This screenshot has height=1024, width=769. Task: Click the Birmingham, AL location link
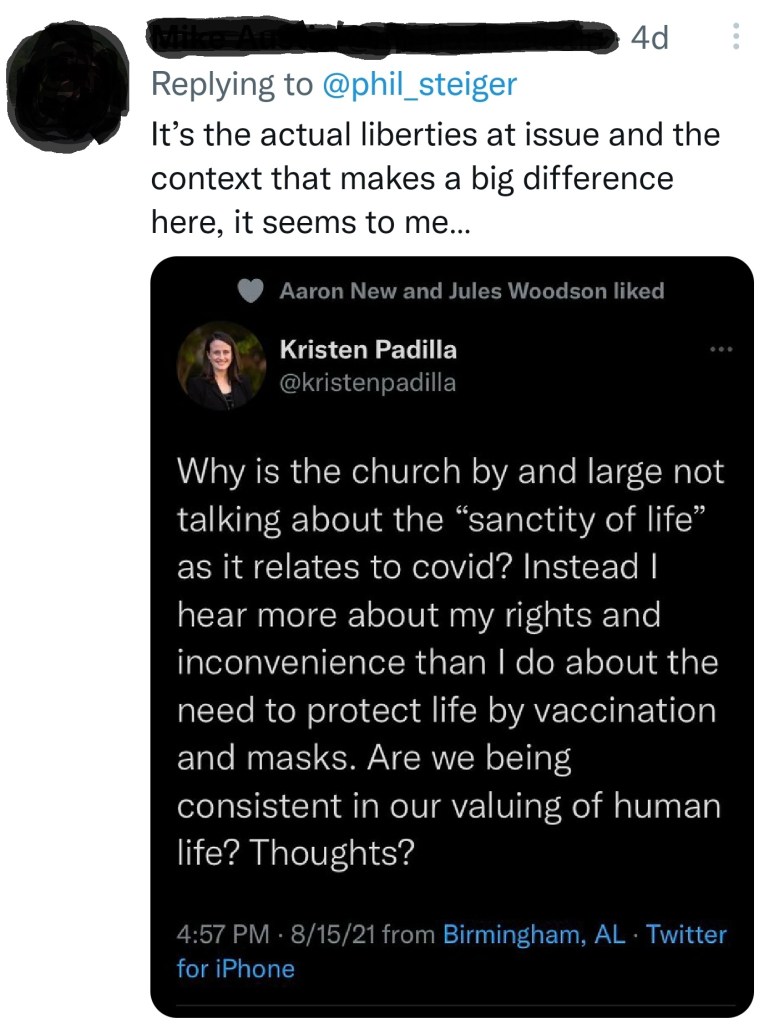click(x=534, y=934)
